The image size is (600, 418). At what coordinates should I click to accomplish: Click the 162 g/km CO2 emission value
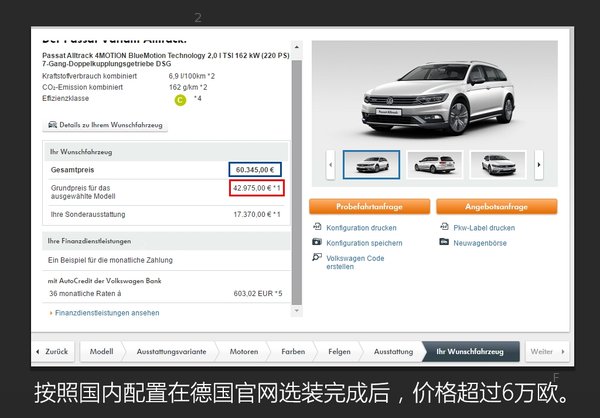(188, 87)
